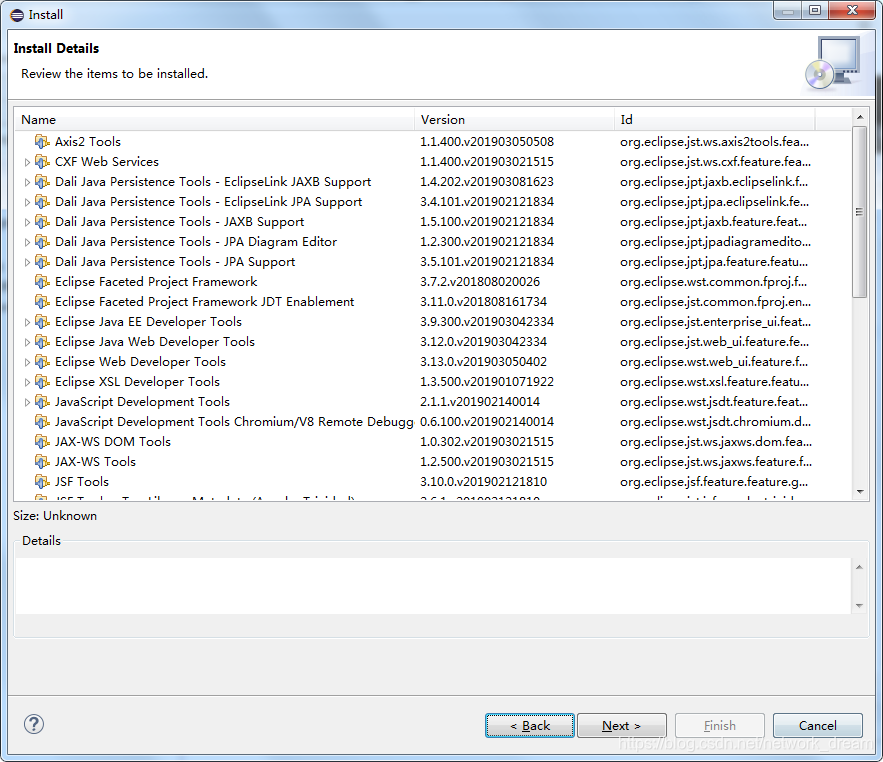Click the Eclipse Faceted Project Framework icon
The width and height of the screenshot is (883, 762).
point(42,282)
